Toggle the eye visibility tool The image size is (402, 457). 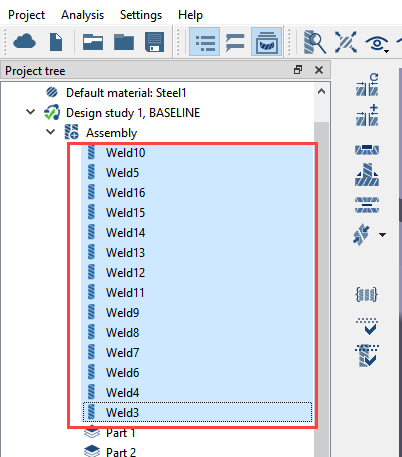click(377, 43)
